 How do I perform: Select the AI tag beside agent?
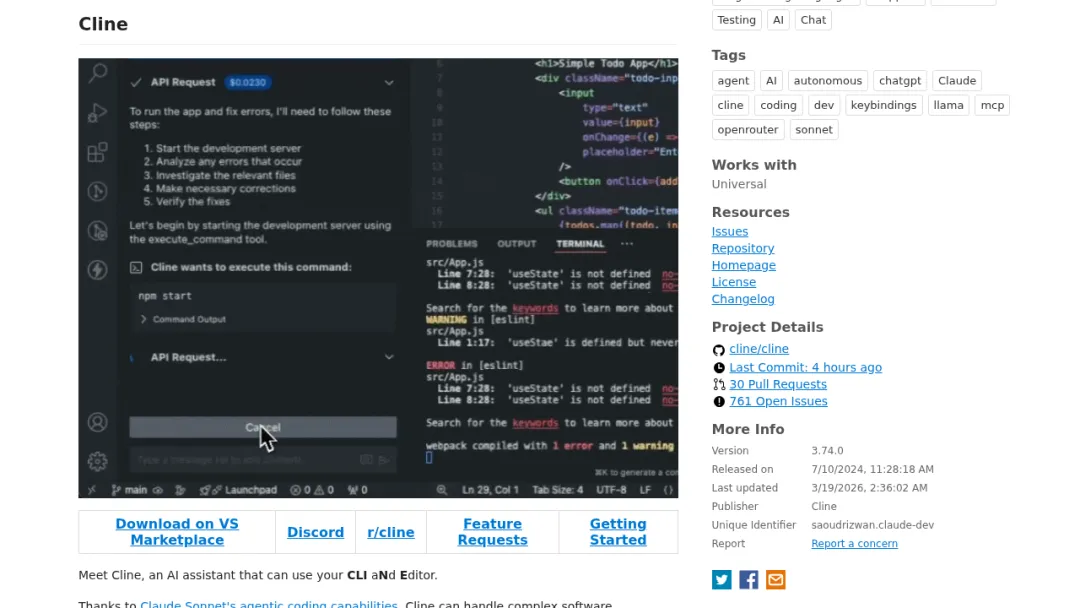pyautogui.click(x=771, y=81)
